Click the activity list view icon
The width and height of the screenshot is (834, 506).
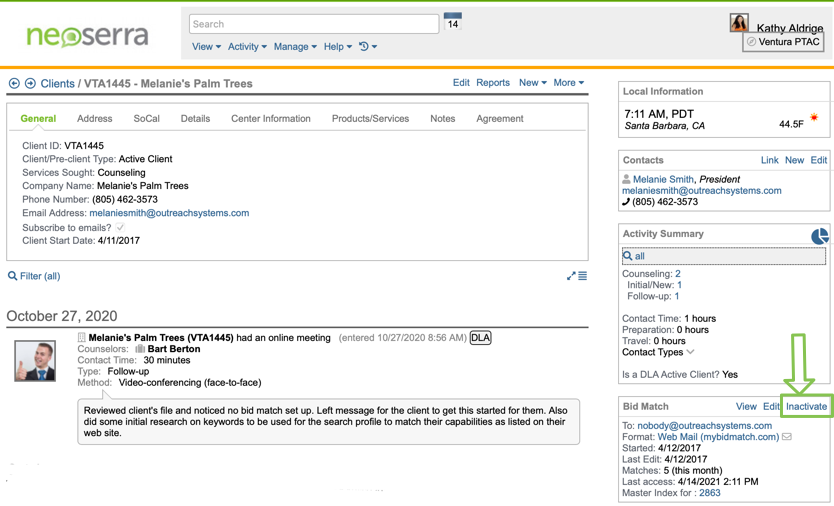(x=583, y=276)
